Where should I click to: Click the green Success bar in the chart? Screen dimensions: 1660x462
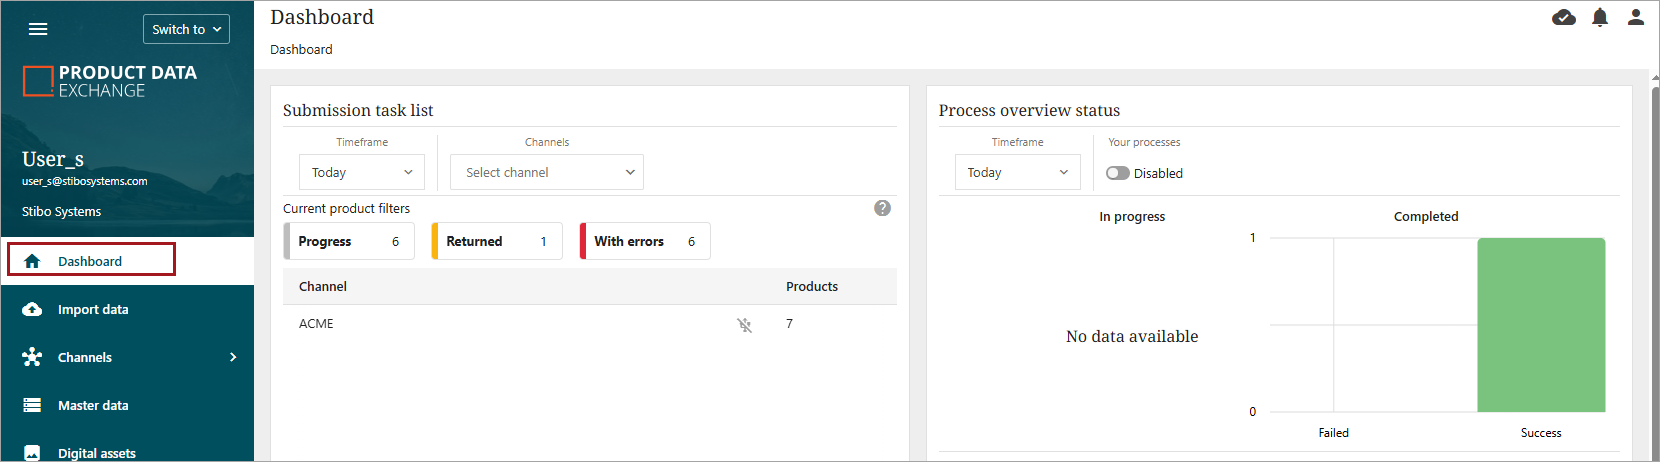tap(1541, 325)
